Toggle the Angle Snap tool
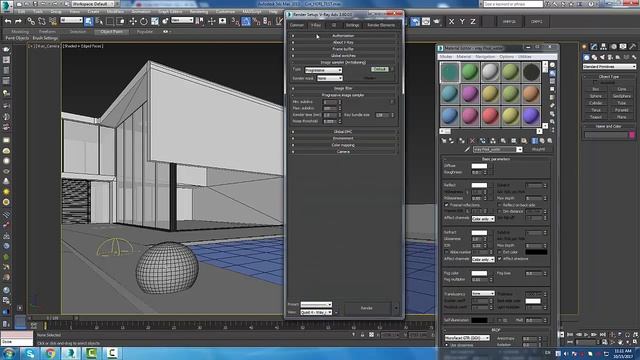 [x=246, y=21]
